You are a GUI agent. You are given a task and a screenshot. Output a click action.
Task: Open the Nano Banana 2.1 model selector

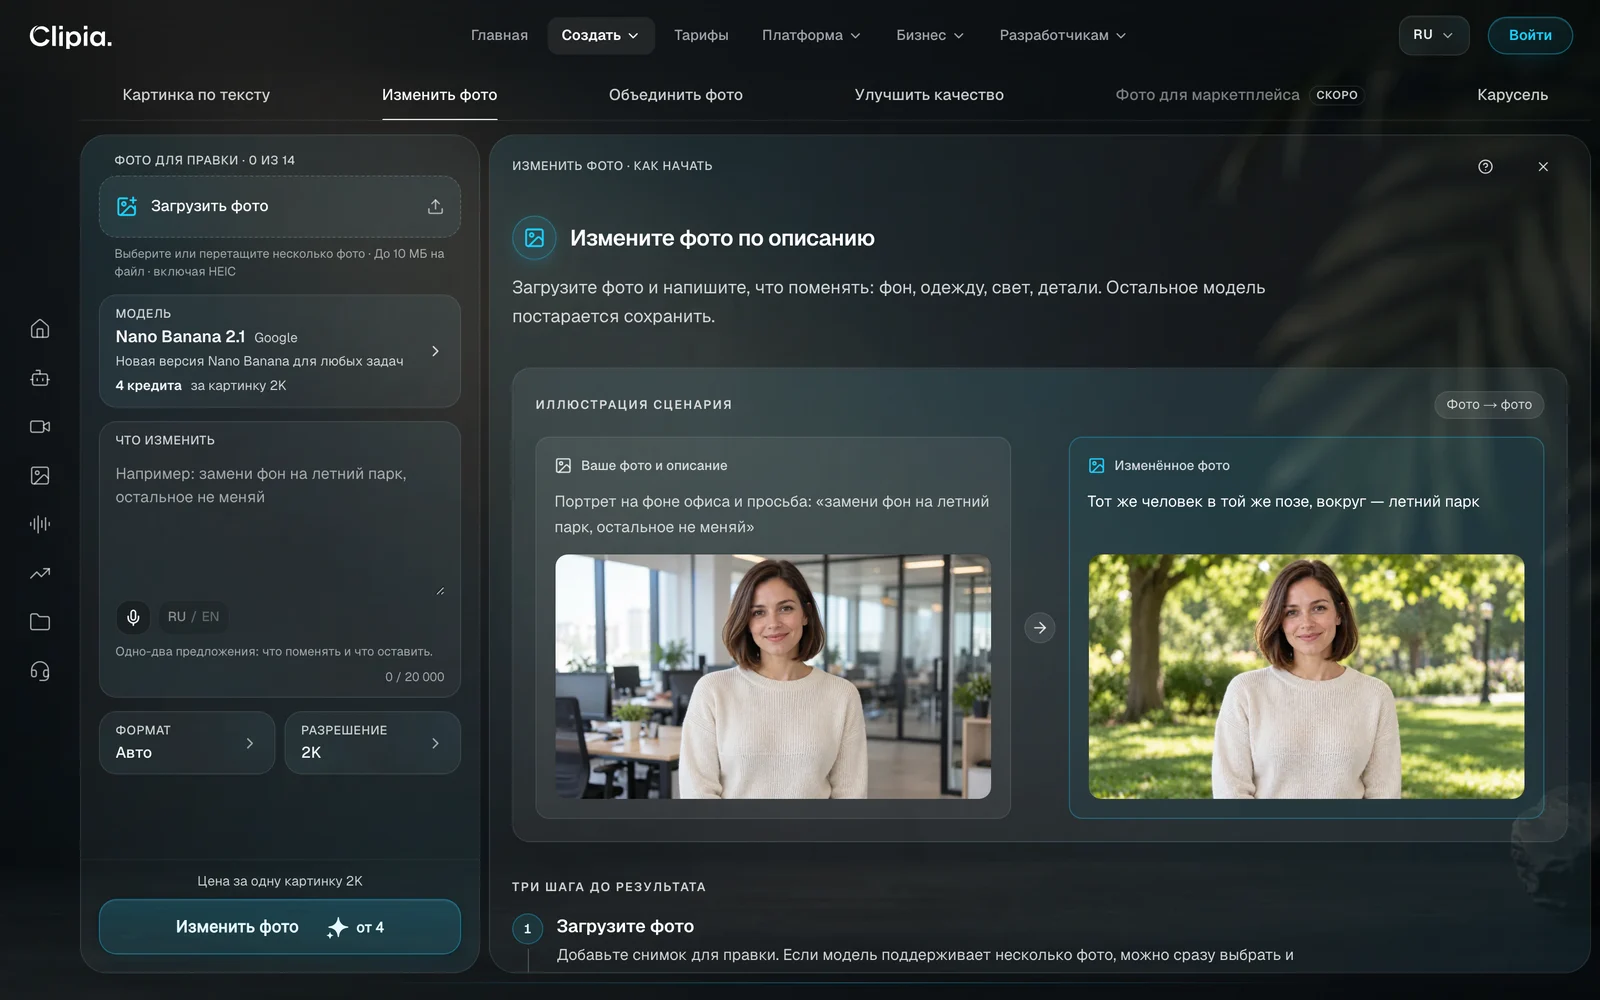click(279, 351)
